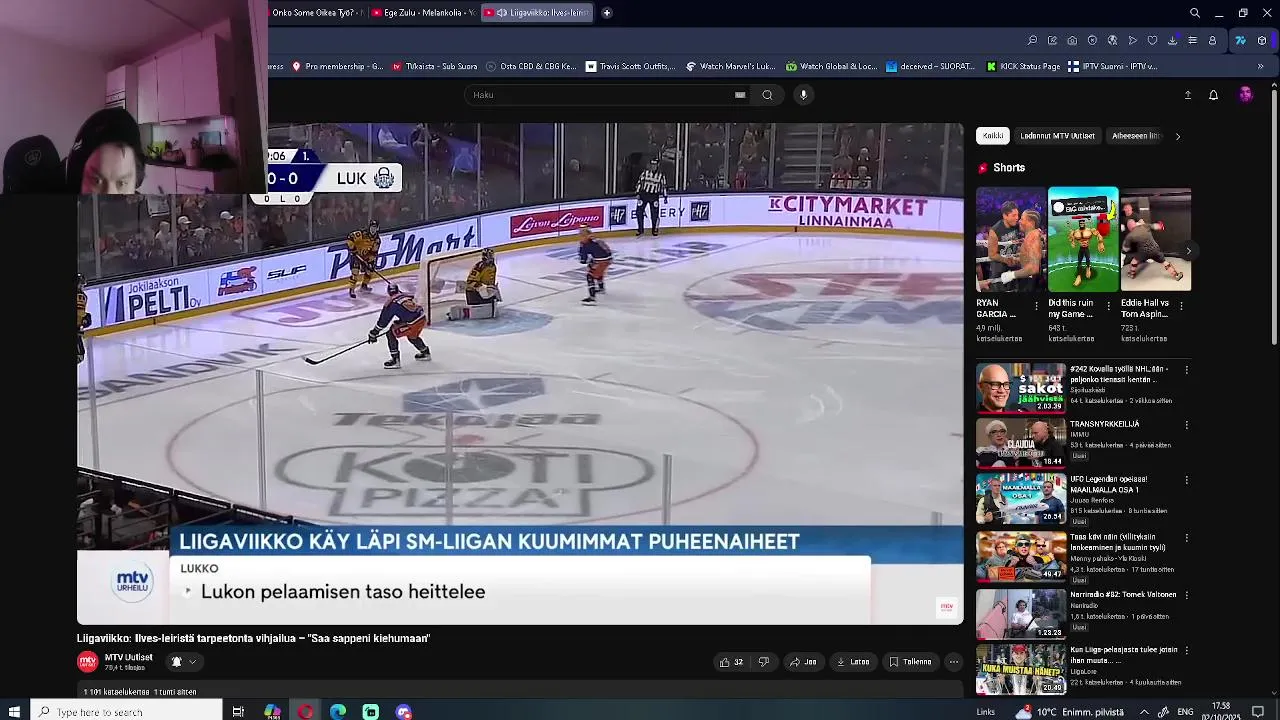This screenshot has width=1280, height=720.
Task: Click the Tallenna save button
Action: click(911, 662)
